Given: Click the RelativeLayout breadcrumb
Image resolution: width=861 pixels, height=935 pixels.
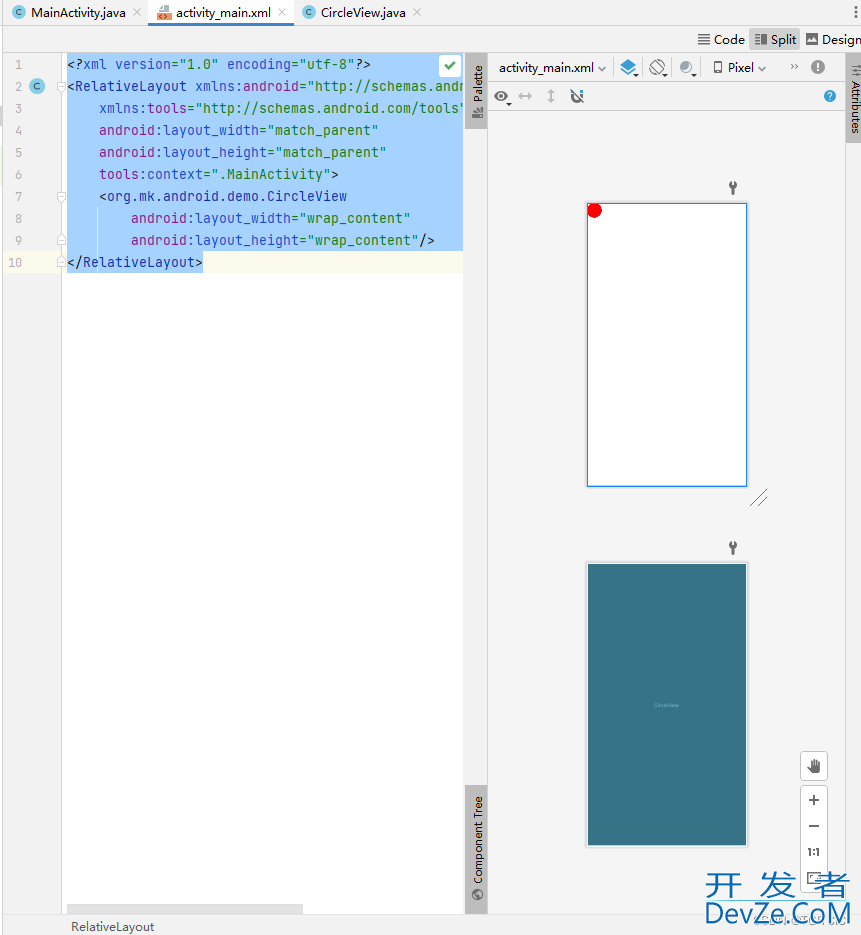Looking at the screenshot, I should coord(112,926).
